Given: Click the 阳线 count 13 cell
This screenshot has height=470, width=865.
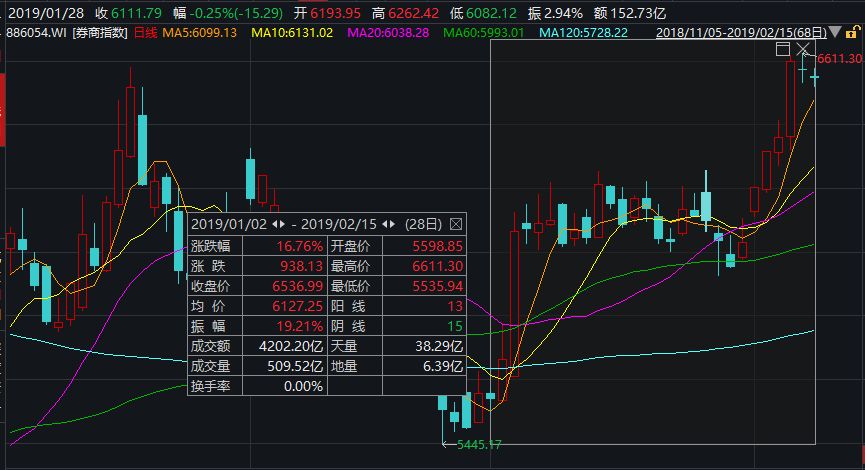Looking at the screenshot, I should pyautogui.click(x=424, y=306).
